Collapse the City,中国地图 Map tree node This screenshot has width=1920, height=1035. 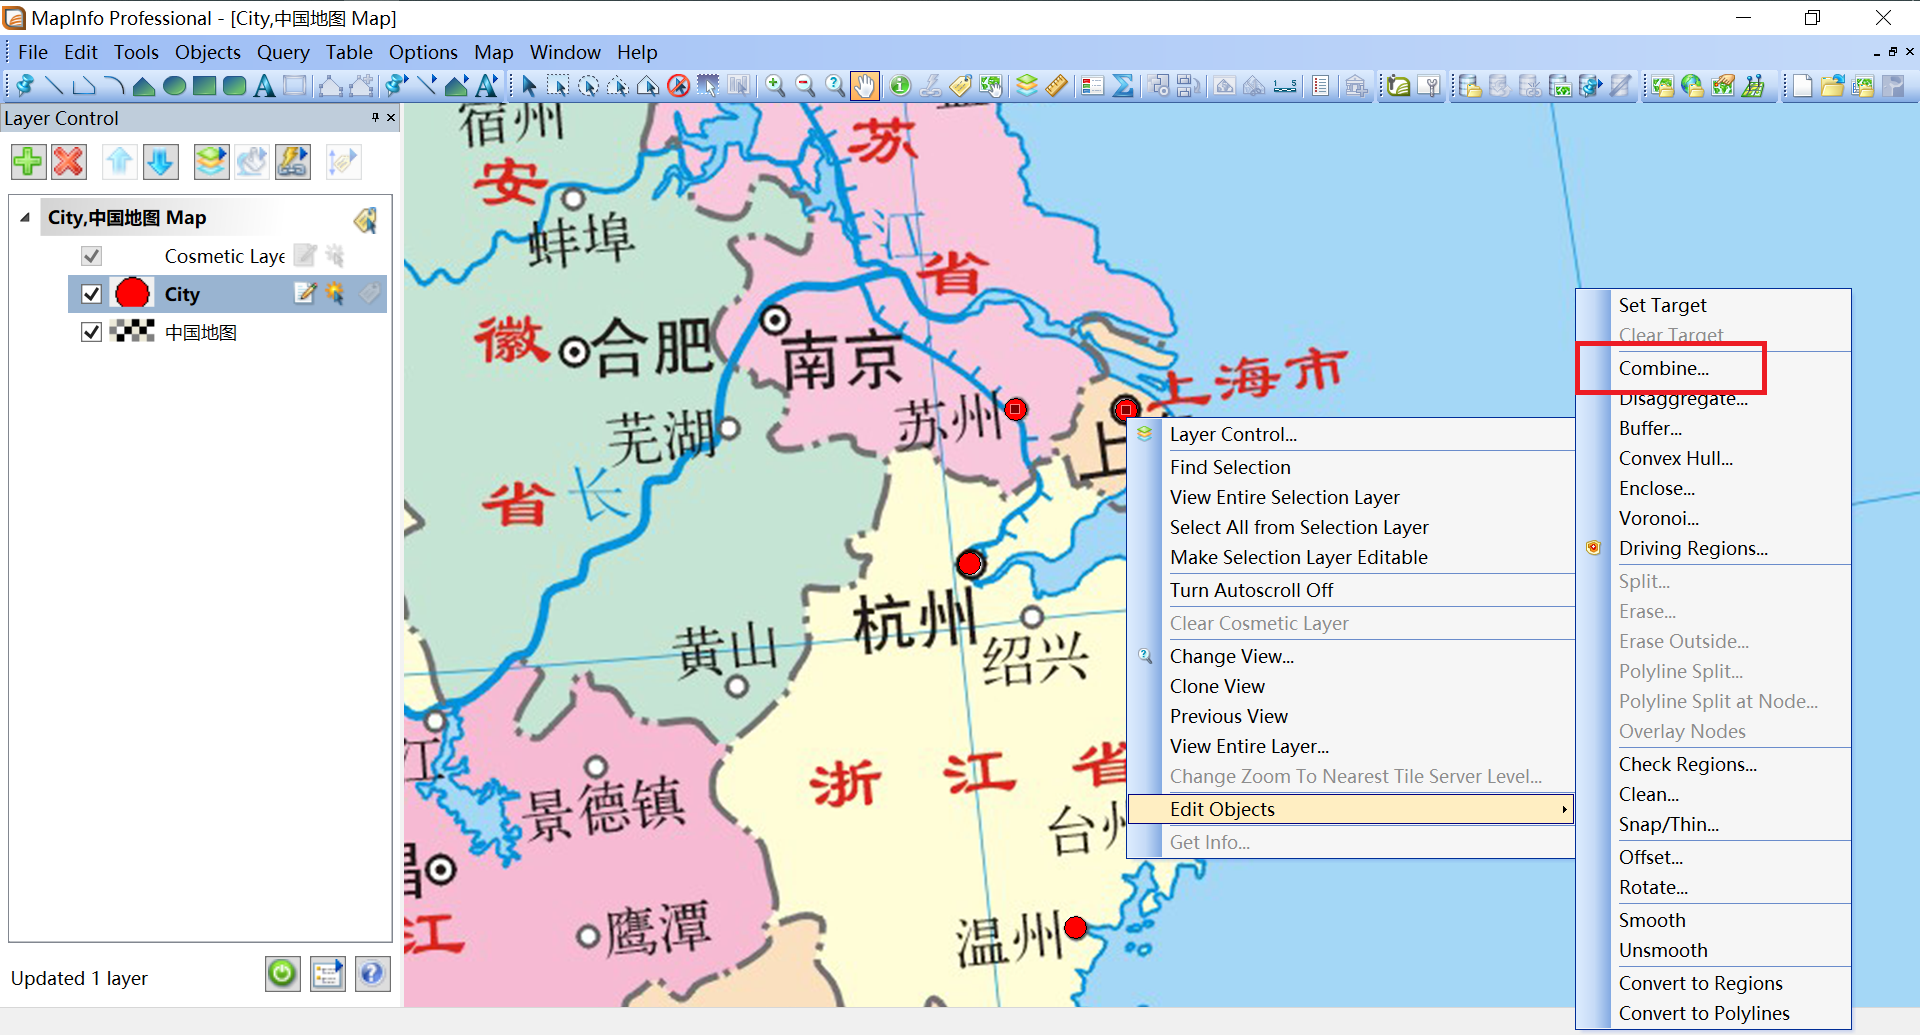click(24, 217)
